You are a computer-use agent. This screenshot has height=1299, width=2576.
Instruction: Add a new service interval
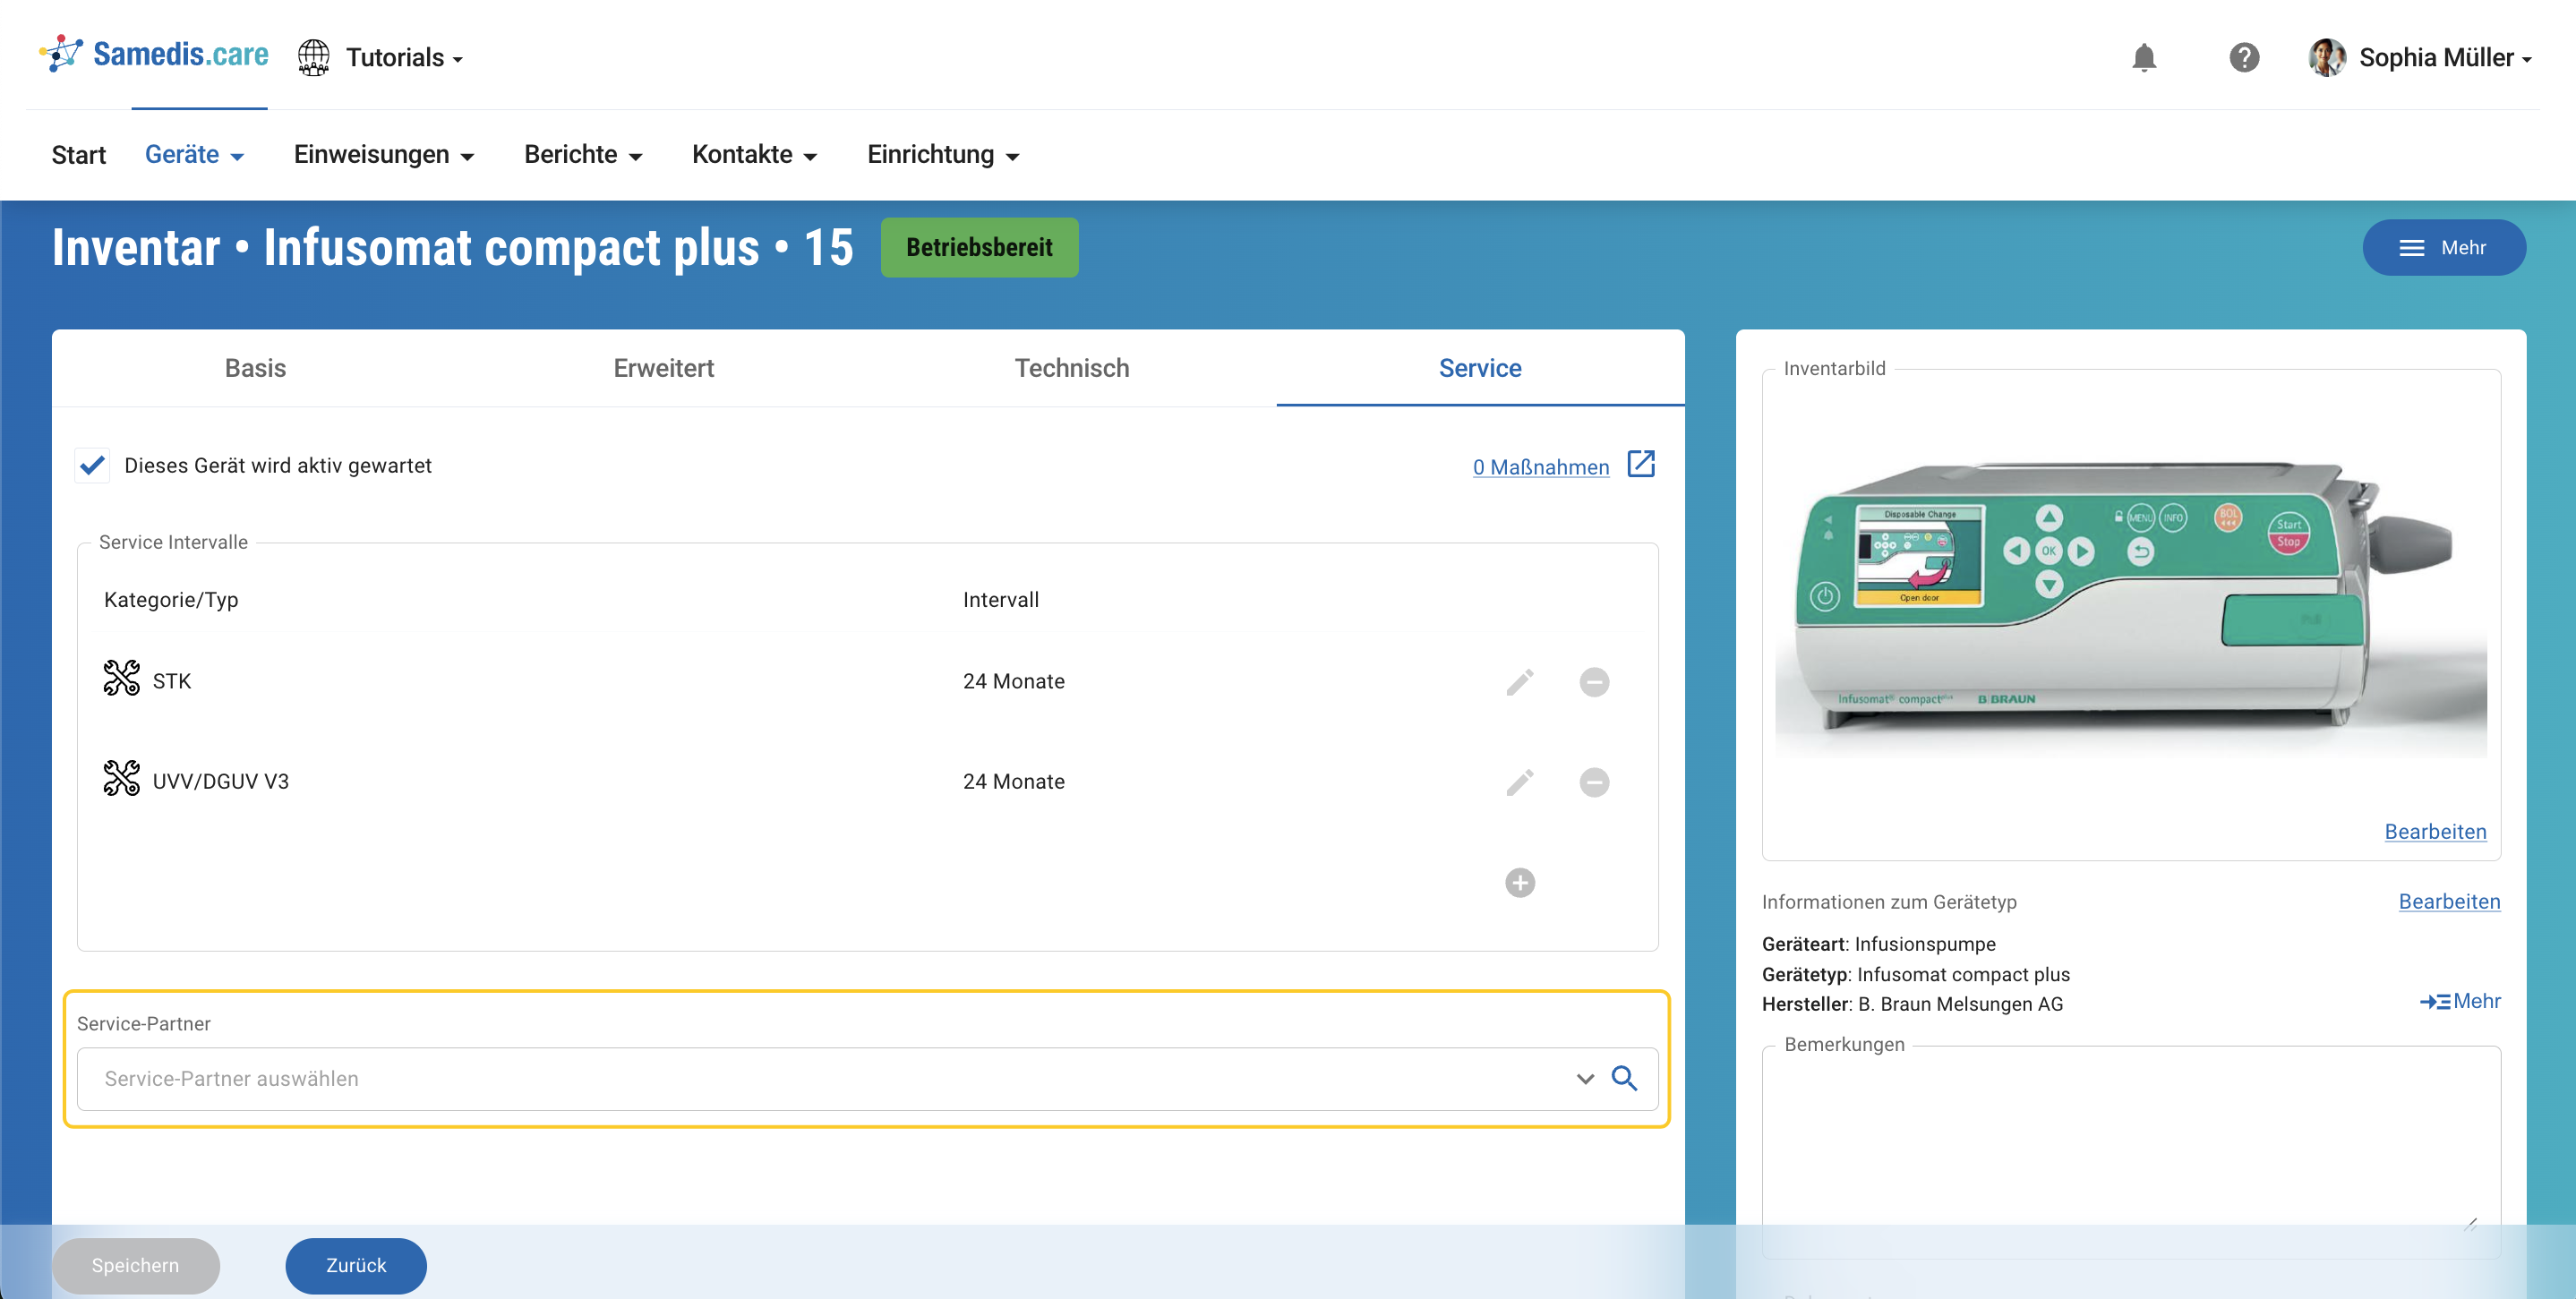(1519, 882)
